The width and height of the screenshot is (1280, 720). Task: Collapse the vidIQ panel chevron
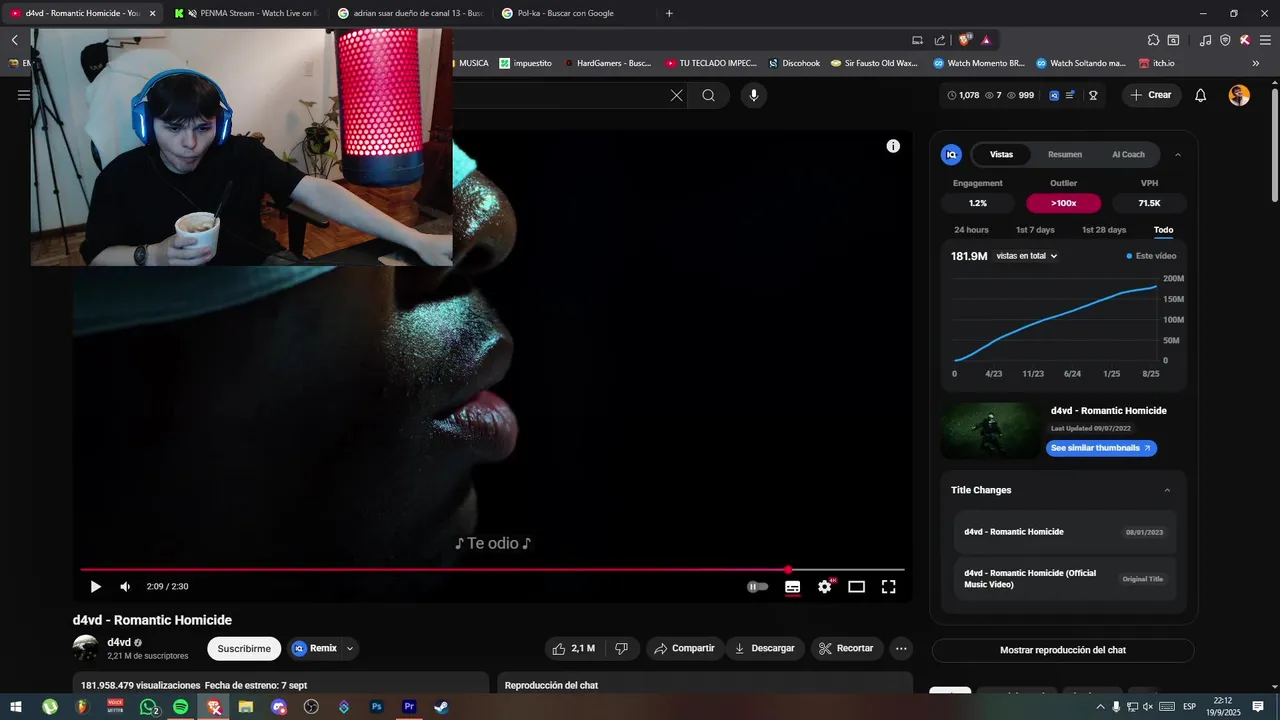pos(1178,155)
